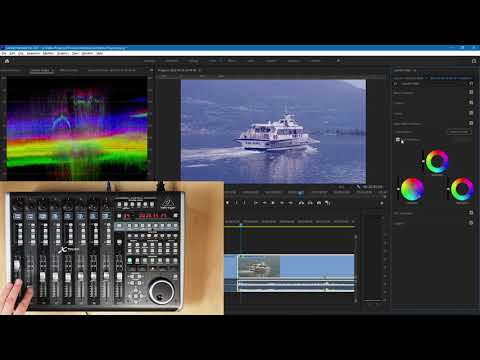Expand the Vignette section
Image resolution: width=480 pixels, height=360 pixels.
coord(400,224)
